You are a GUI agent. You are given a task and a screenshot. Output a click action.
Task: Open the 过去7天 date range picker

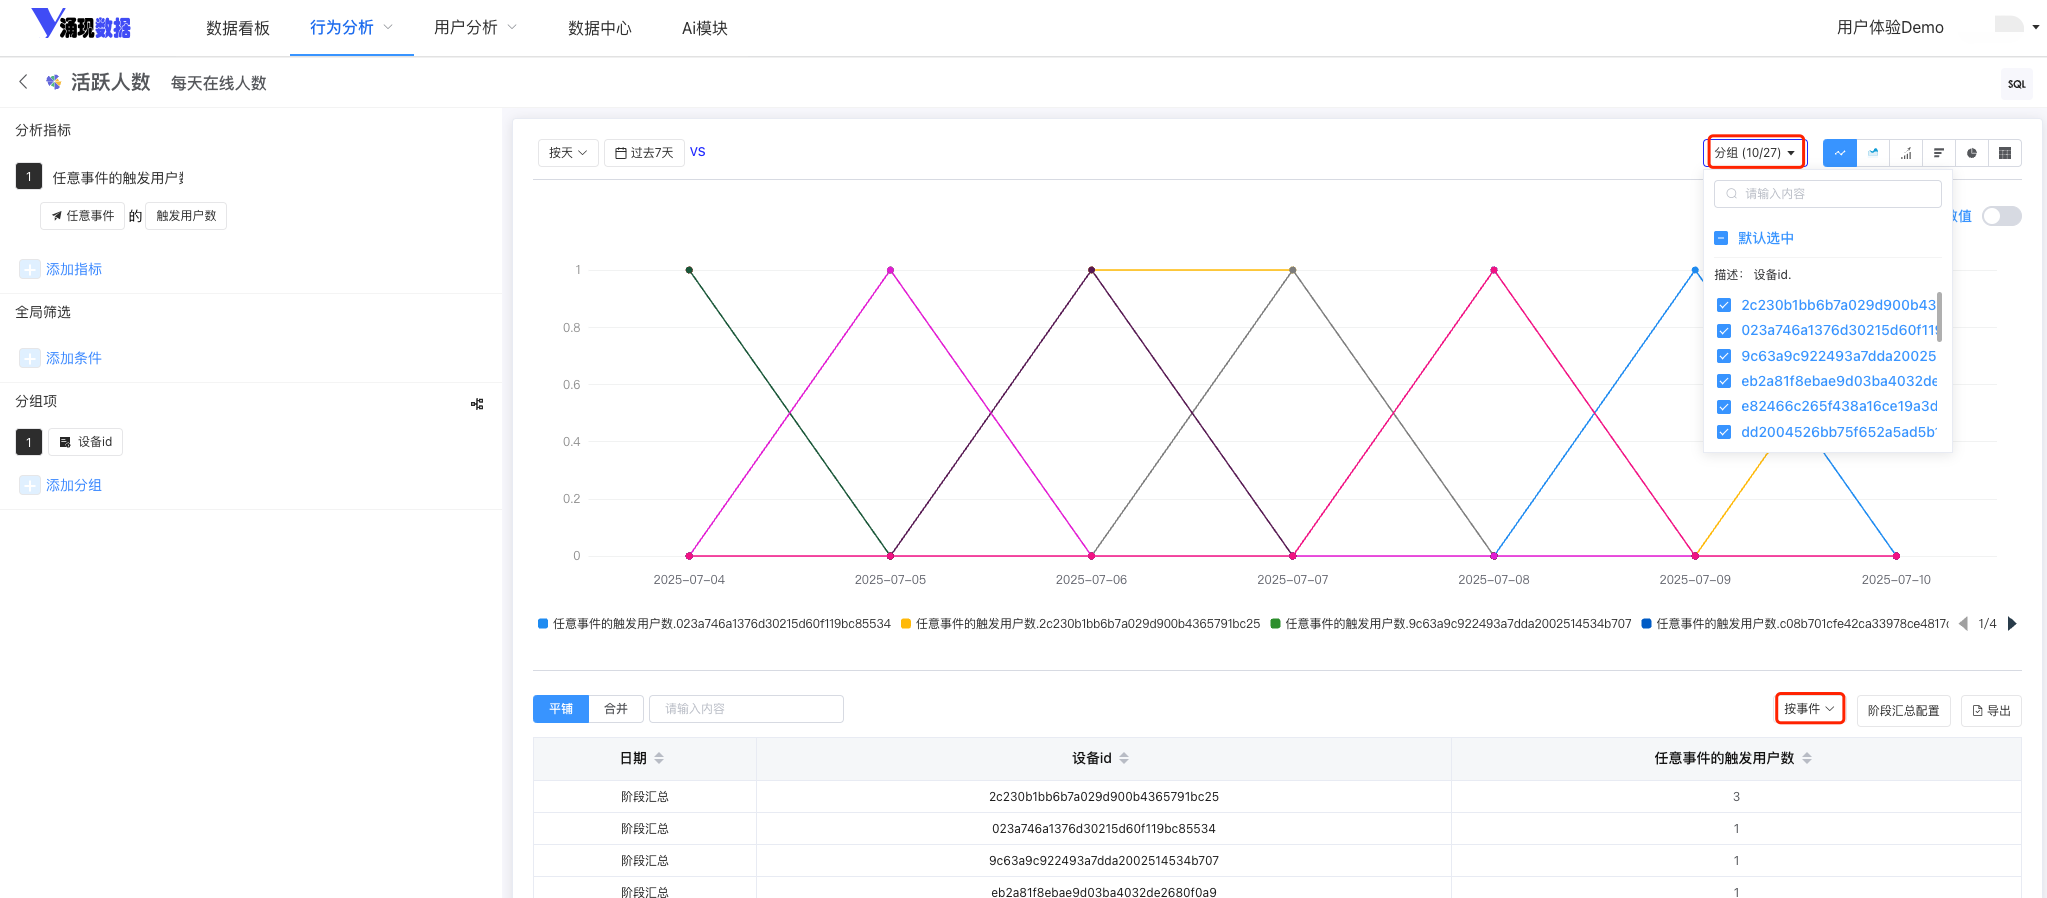tap(644, 153)
